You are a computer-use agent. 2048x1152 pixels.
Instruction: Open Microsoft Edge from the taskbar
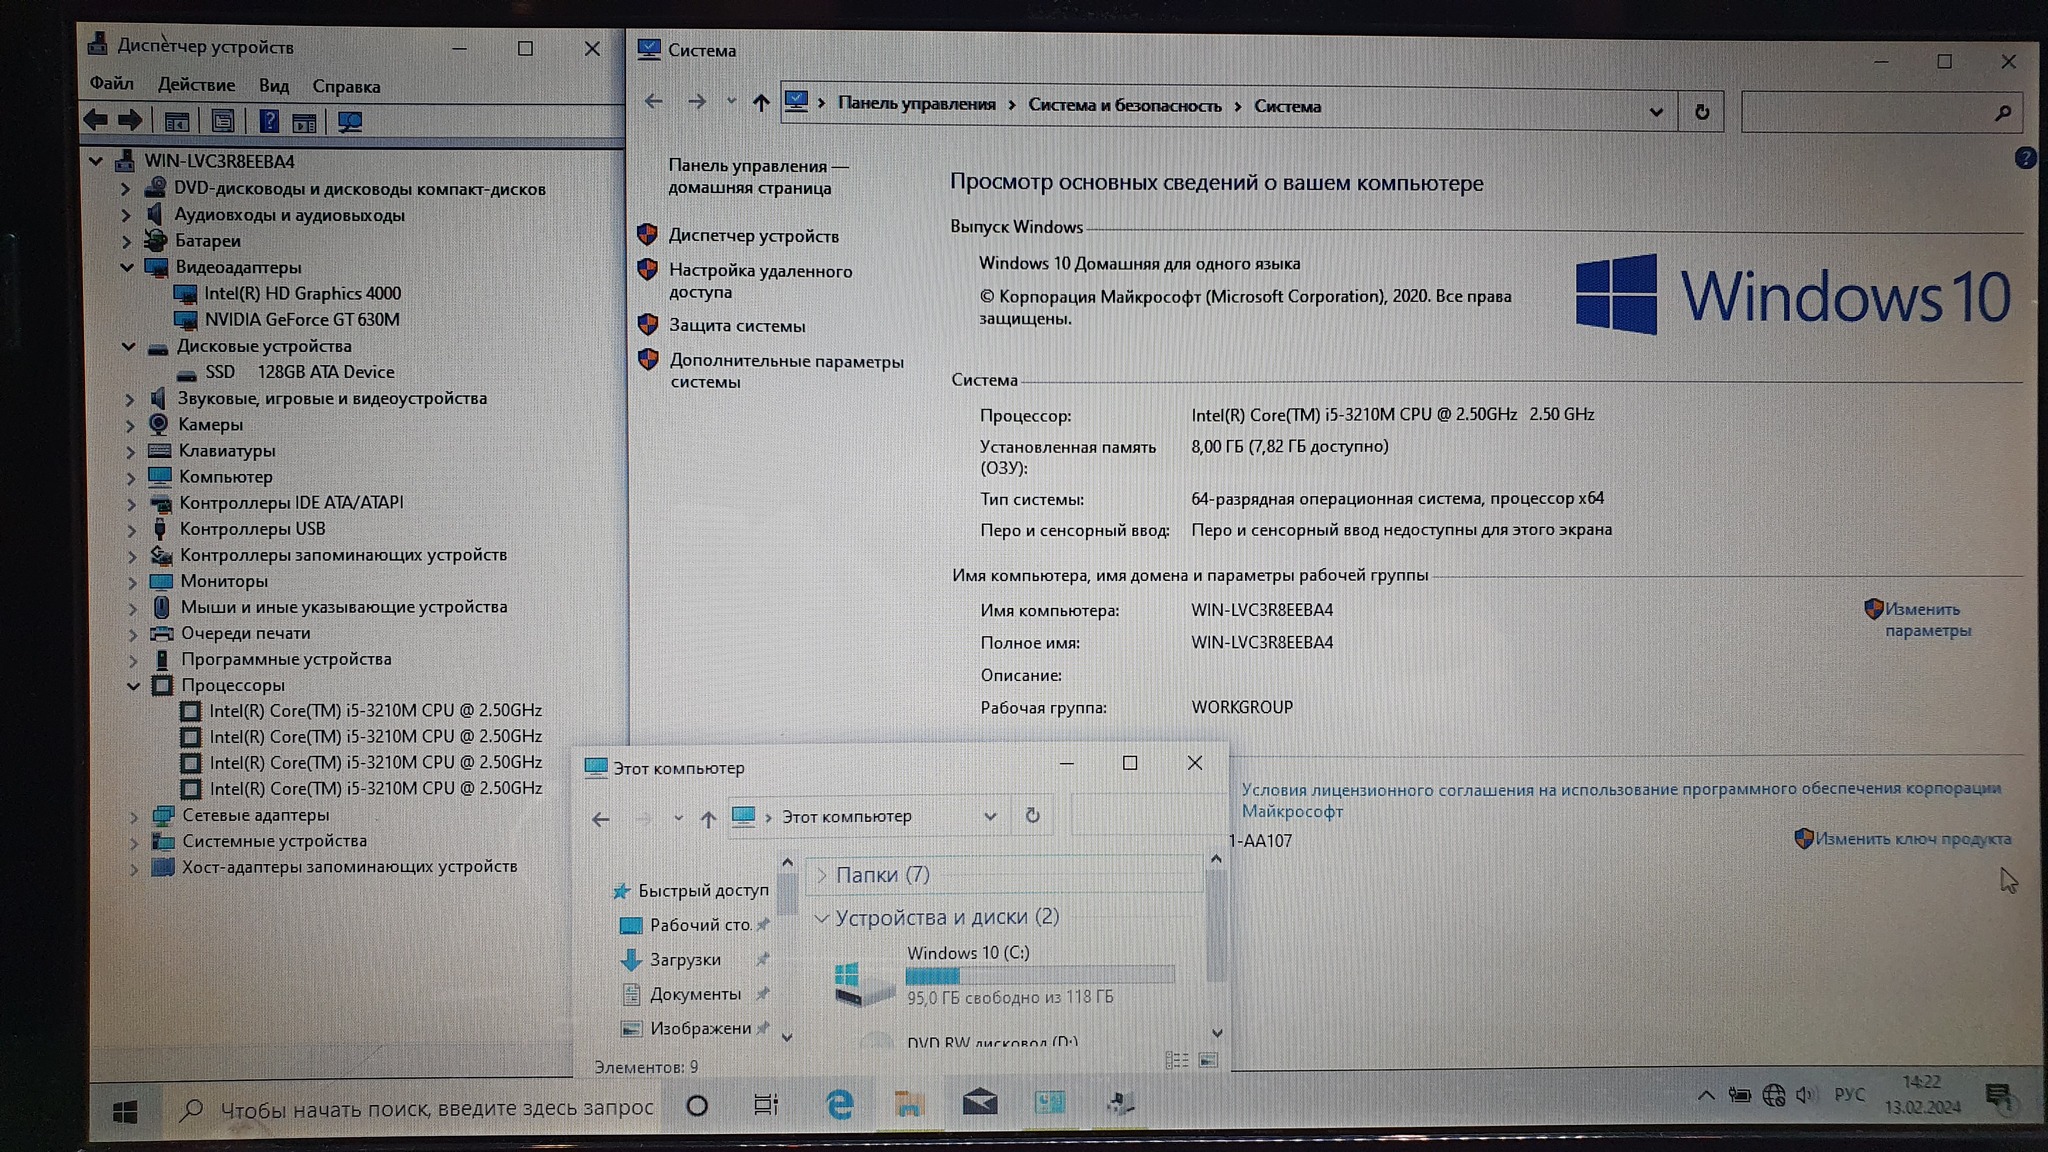point(839,1104)
